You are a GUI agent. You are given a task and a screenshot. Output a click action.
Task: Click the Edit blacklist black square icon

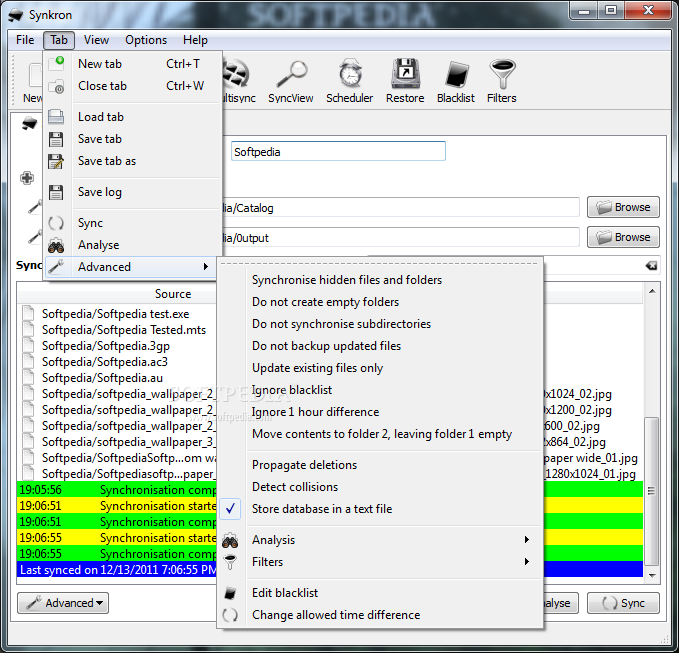tap(230, 593)
